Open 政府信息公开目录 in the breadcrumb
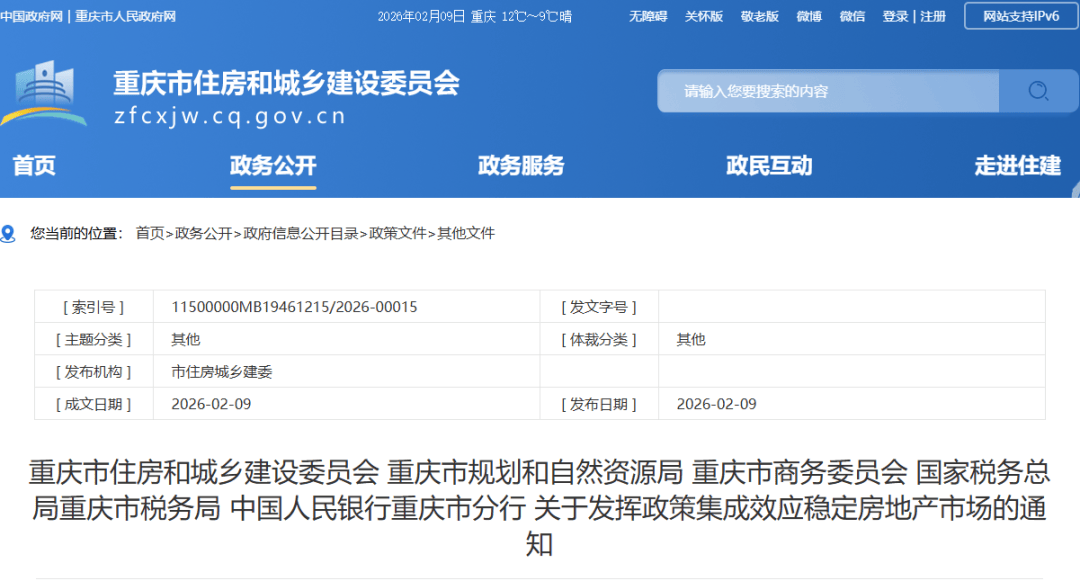 (301, 234)
